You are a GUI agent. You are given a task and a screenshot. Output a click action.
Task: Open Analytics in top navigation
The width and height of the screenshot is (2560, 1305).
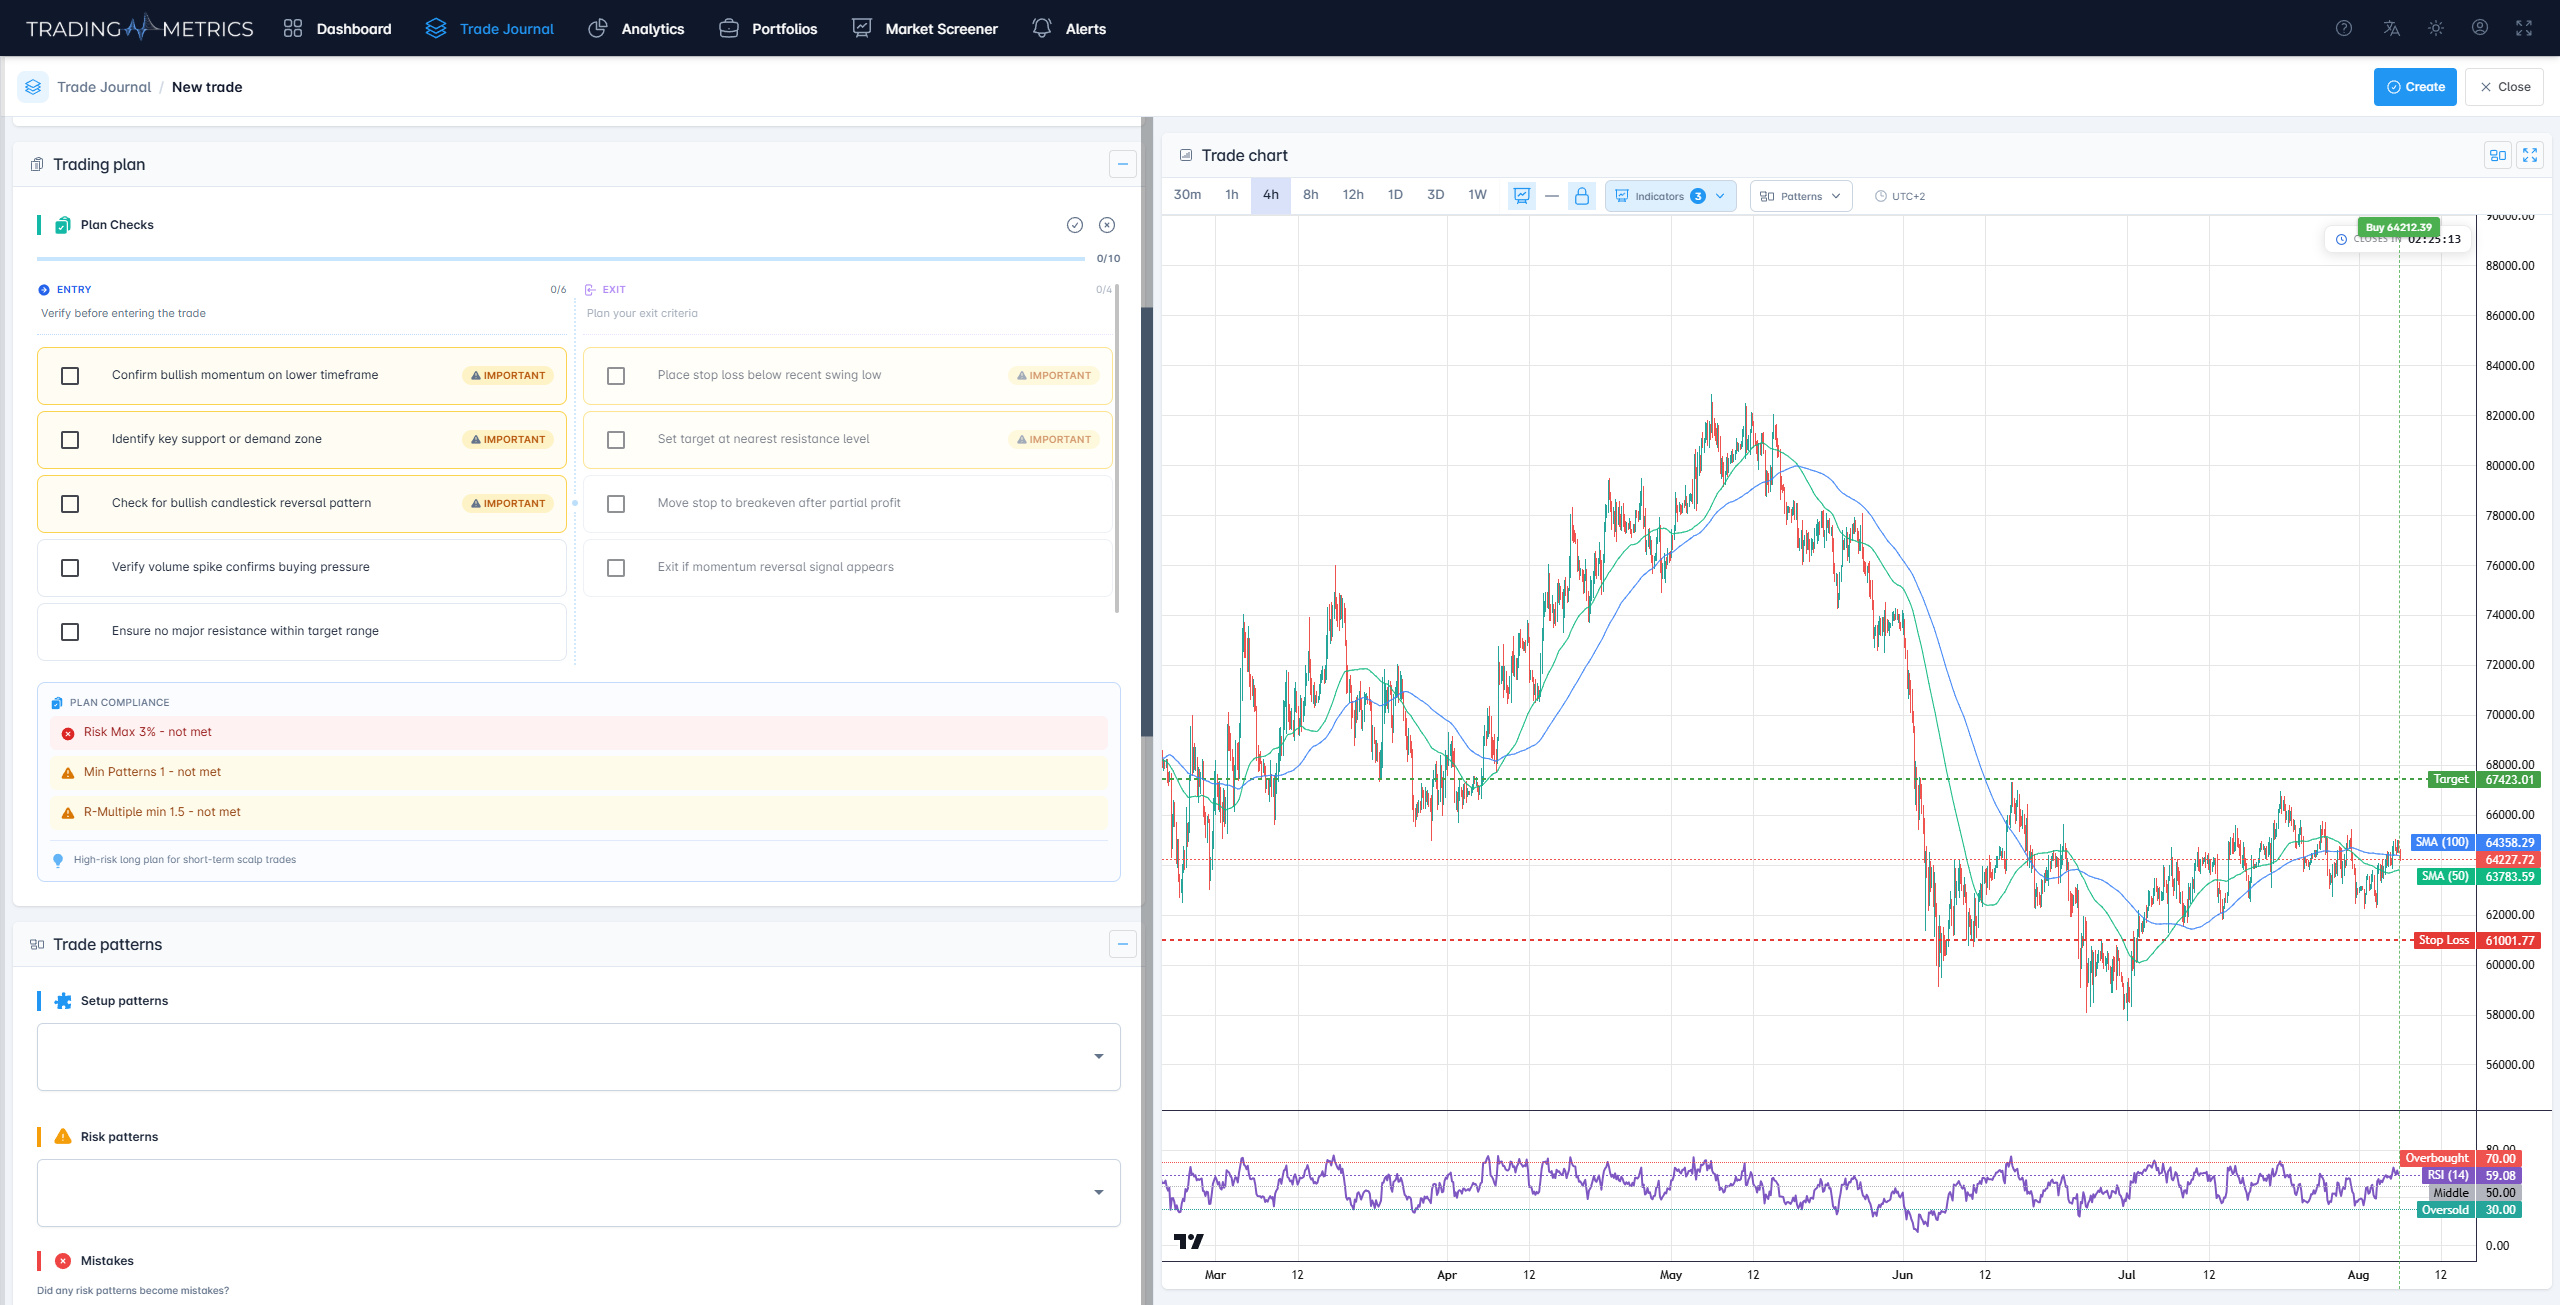point(636,28)
